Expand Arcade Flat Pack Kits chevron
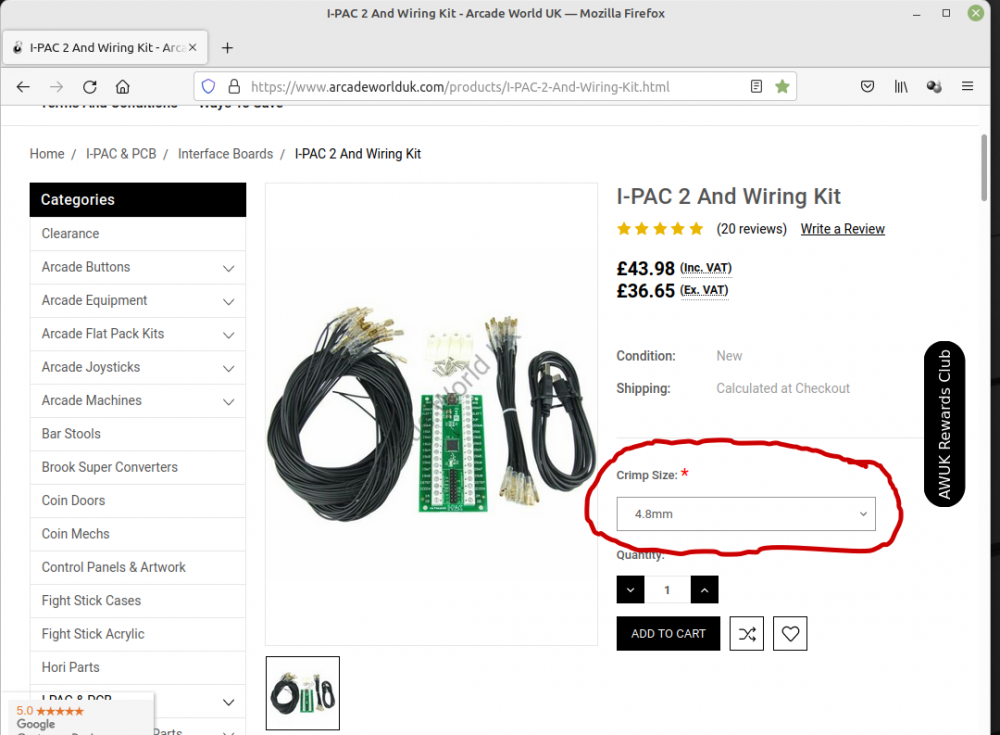 pyautogui.click(x=228, y=334)
